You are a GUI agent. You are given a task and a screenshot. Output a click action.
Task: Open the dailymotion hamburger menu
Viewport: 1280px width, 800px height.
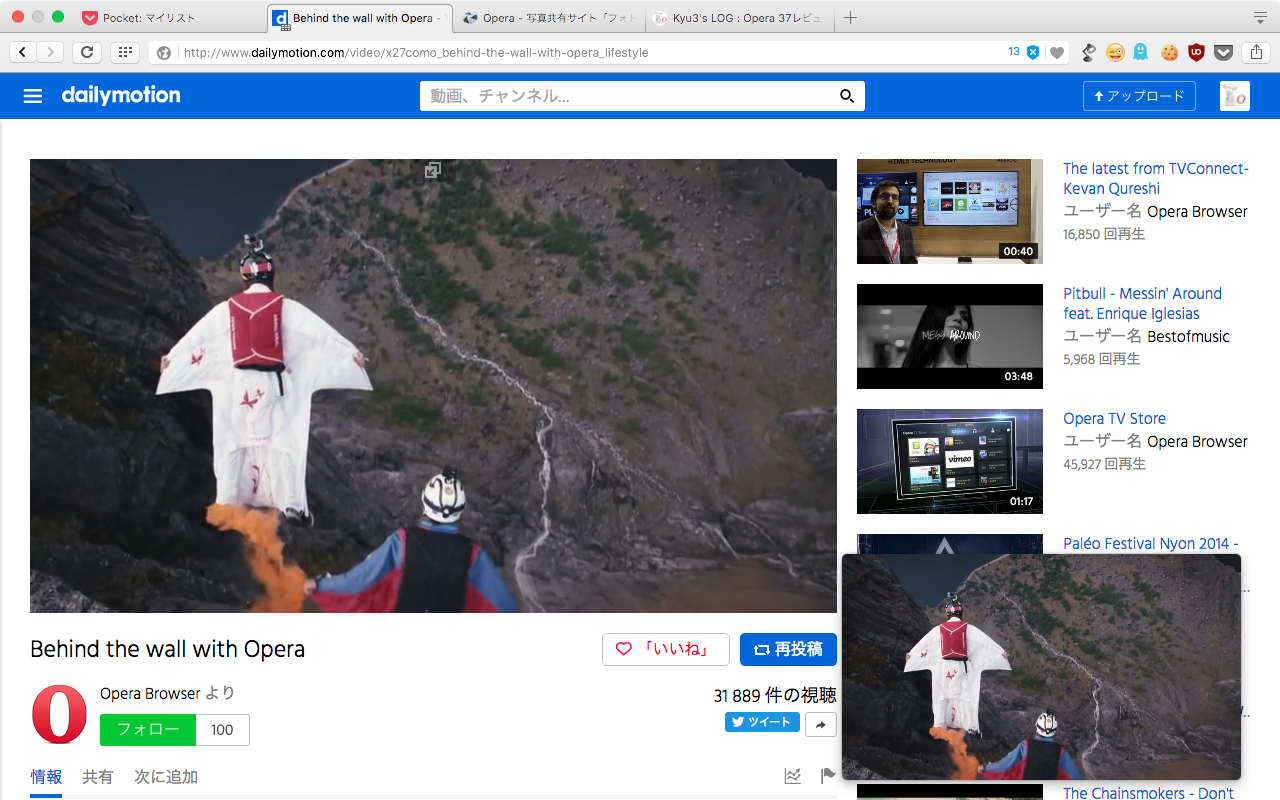(33, 96)
